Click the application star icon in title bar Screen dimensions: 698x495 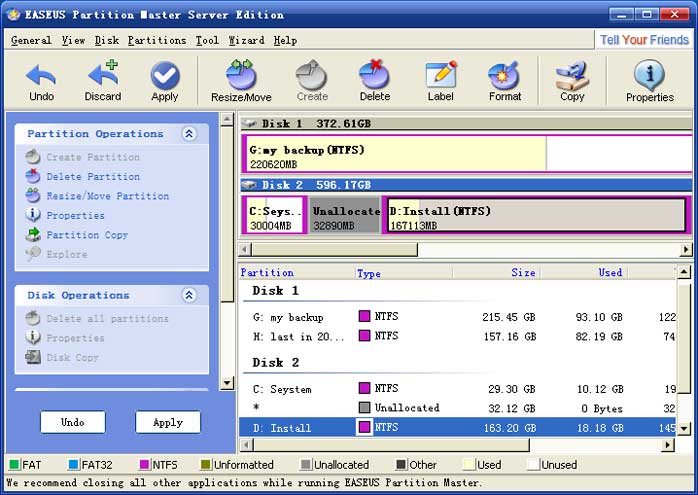[x=14, y=15]
